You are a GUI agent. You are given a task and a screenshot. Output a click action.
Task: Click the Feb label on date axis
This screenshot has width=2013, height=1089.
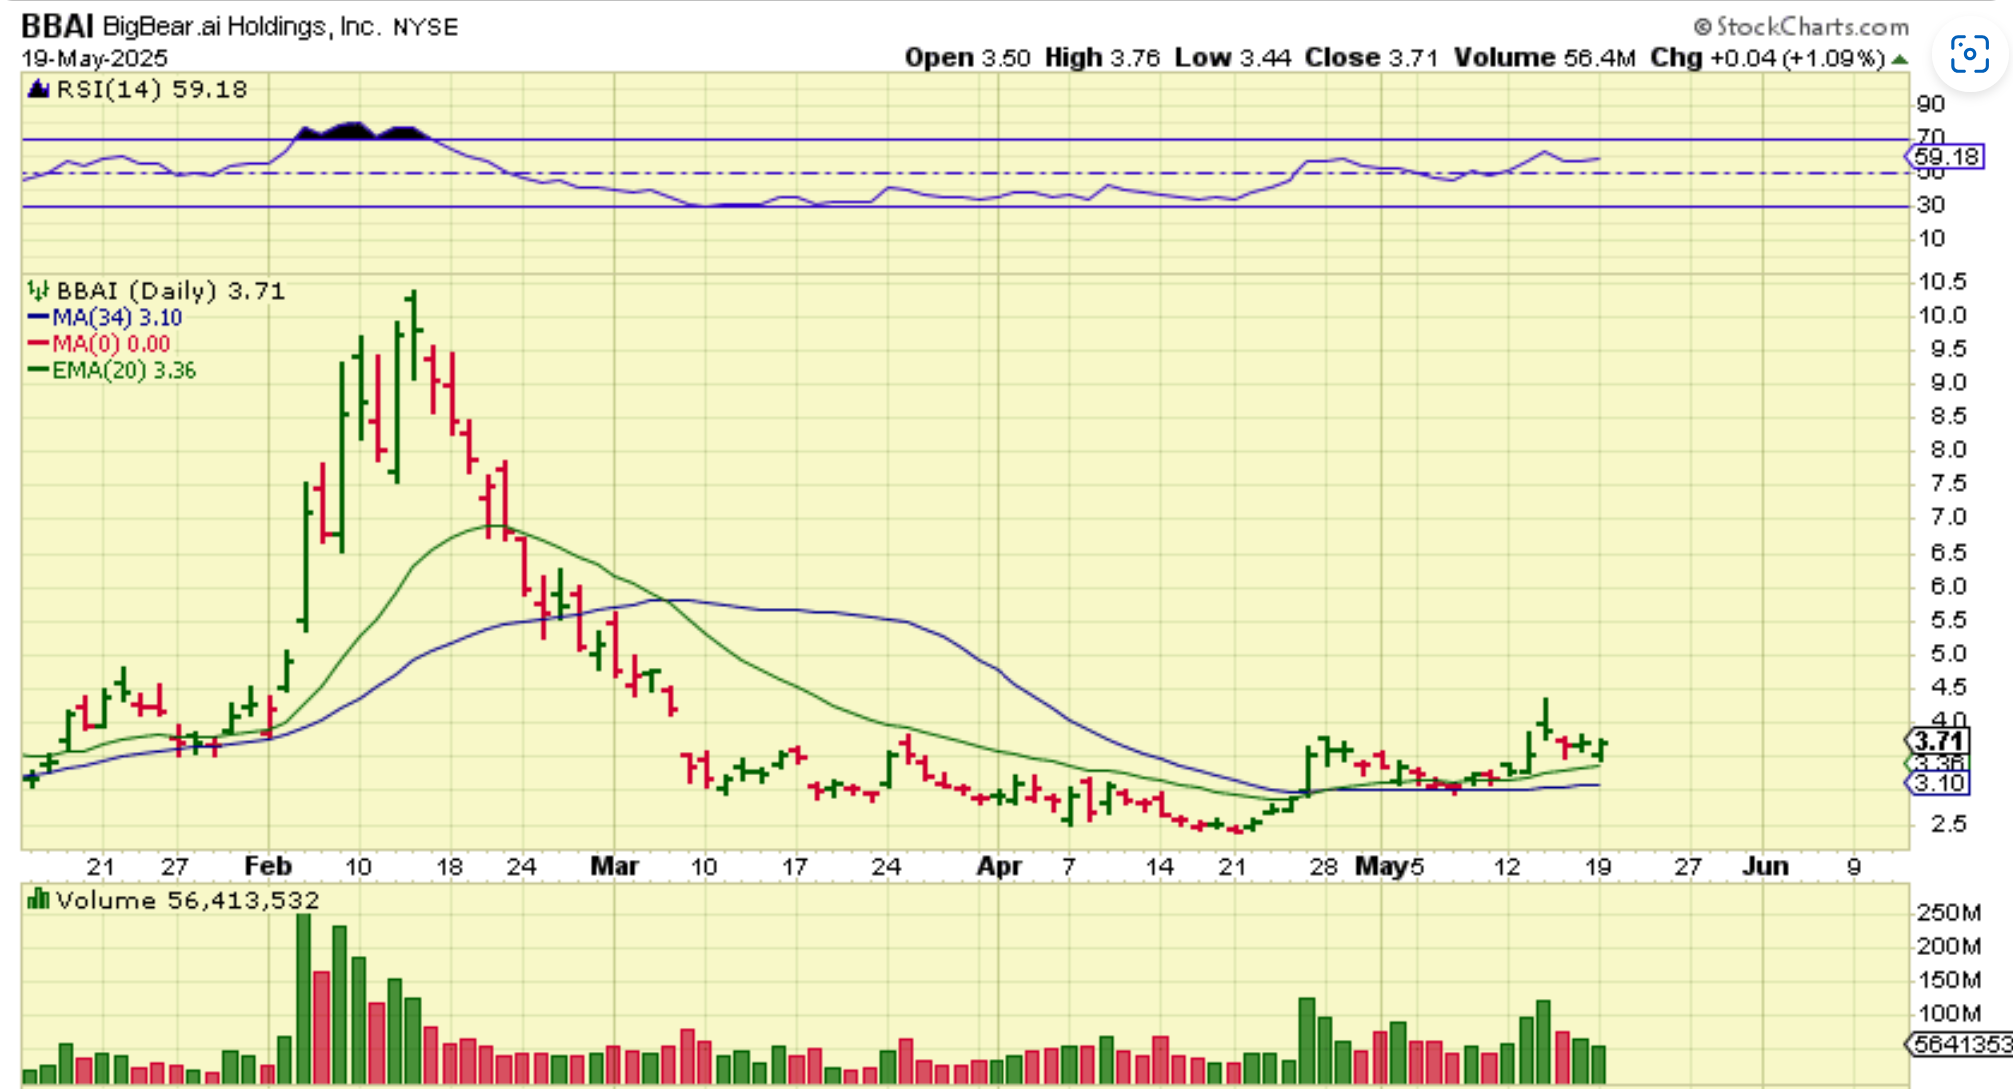pyautogui.click(x=268, y=866)
